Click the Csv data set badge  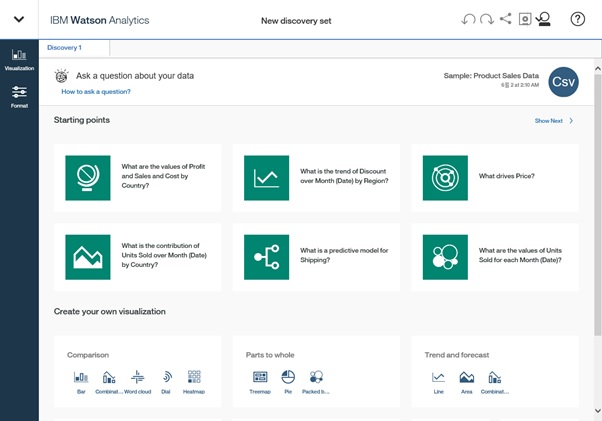pos(564,83)
